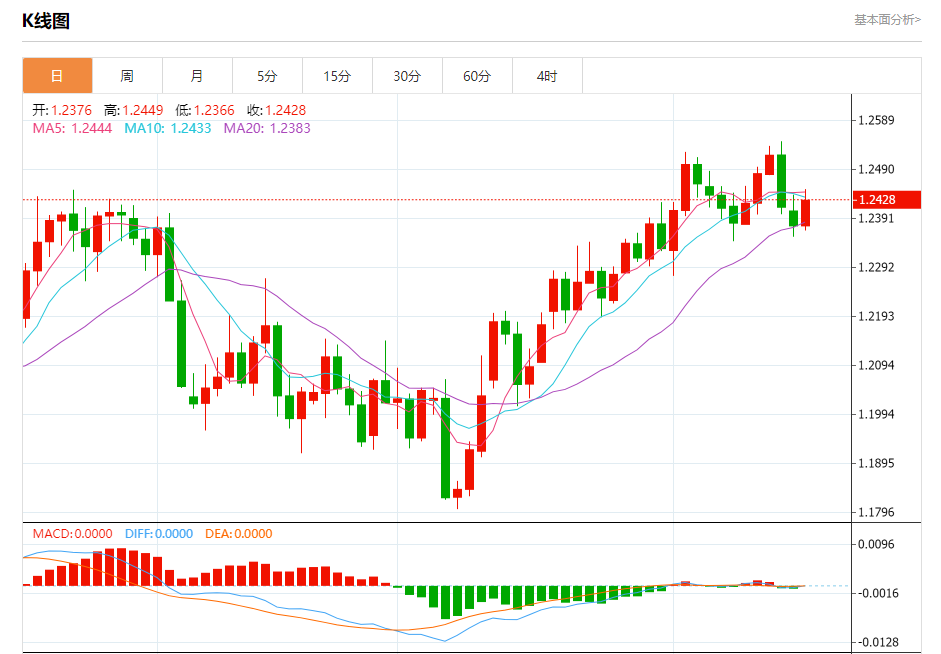Click the 1.1994 price axis label
The width and height of the screenshot is (941, 654).
(x=876, y=414)
